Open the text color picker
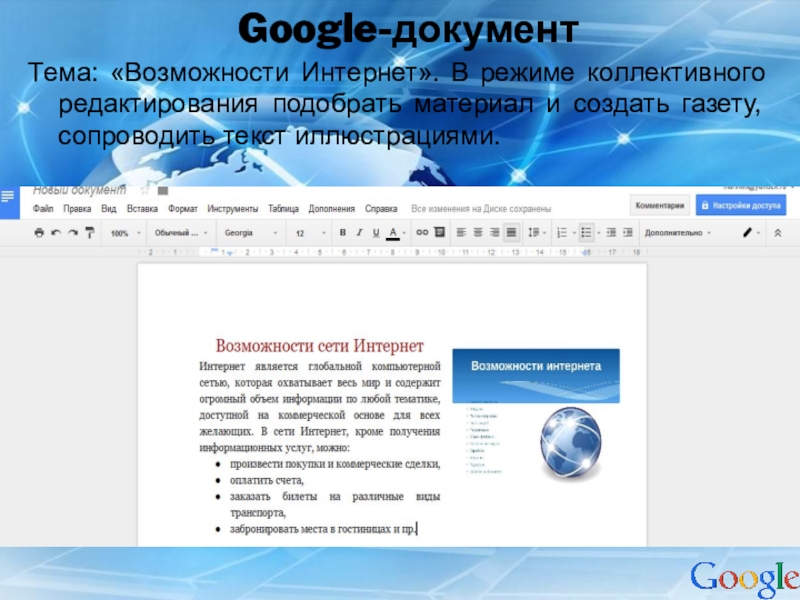The height and width of the screenshot is (600, 800). click(393, 232)
